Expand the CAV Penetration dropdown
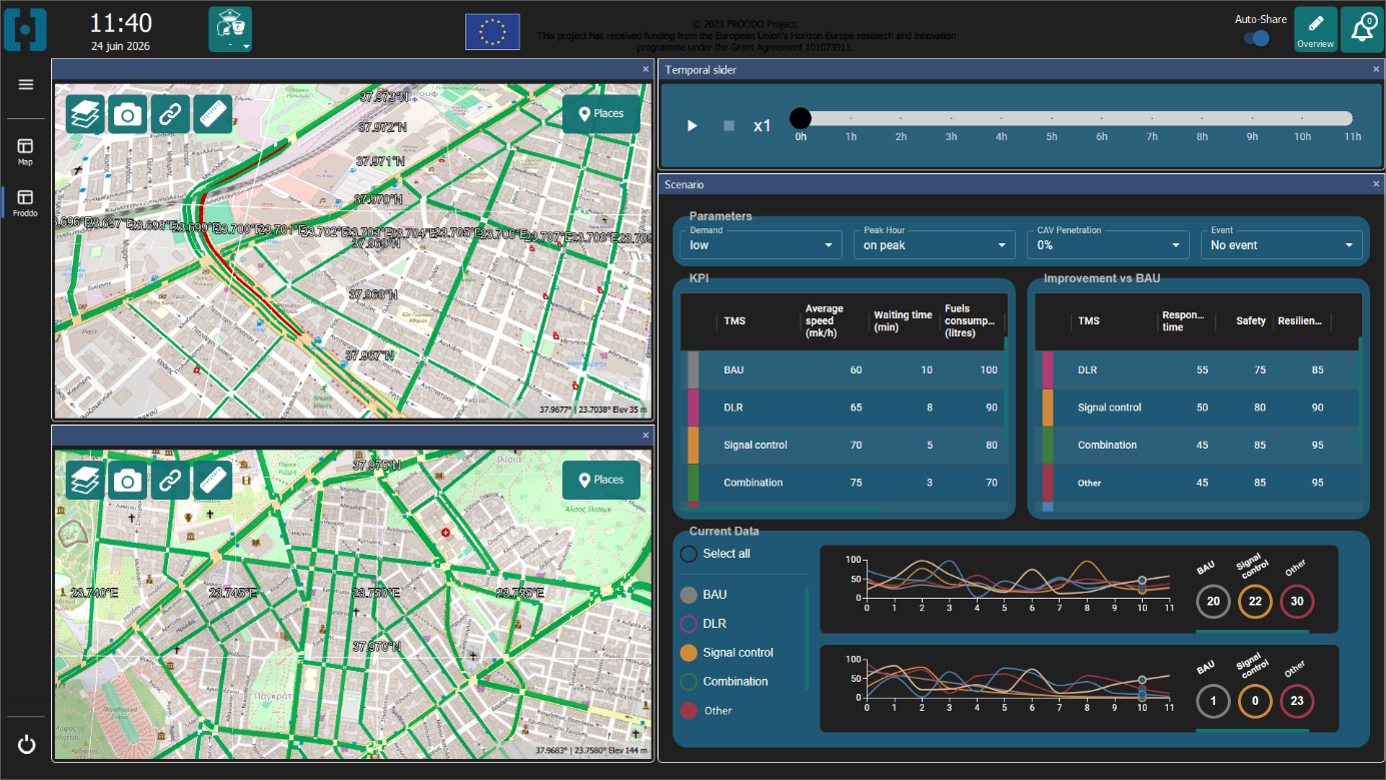1386x780 pixels. coord(1108,245)
